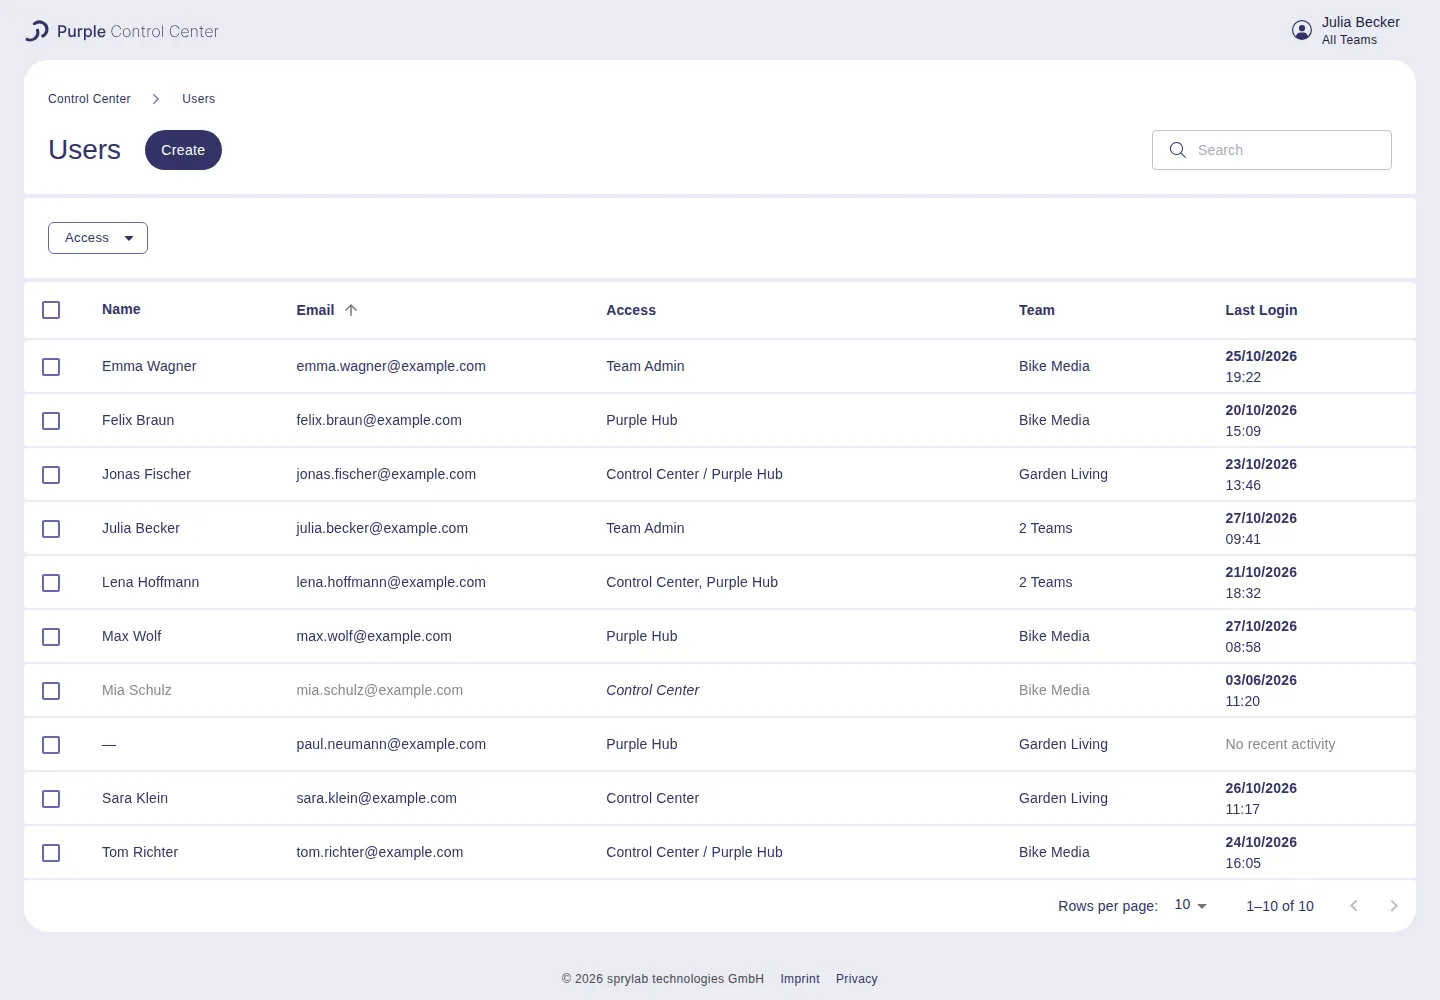
Task: Open the Users breadcrumb link
Action: (198, 99)
